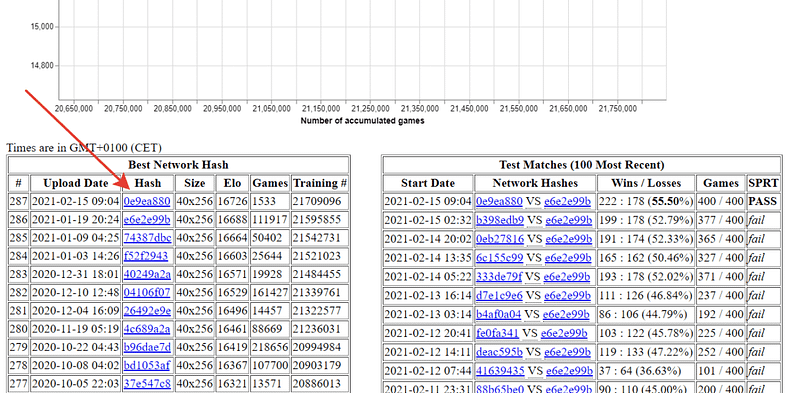Screen dimensions: 788x393
Task: Click Test Matches (100 Most Recent) title
Action: click(581, 165)
